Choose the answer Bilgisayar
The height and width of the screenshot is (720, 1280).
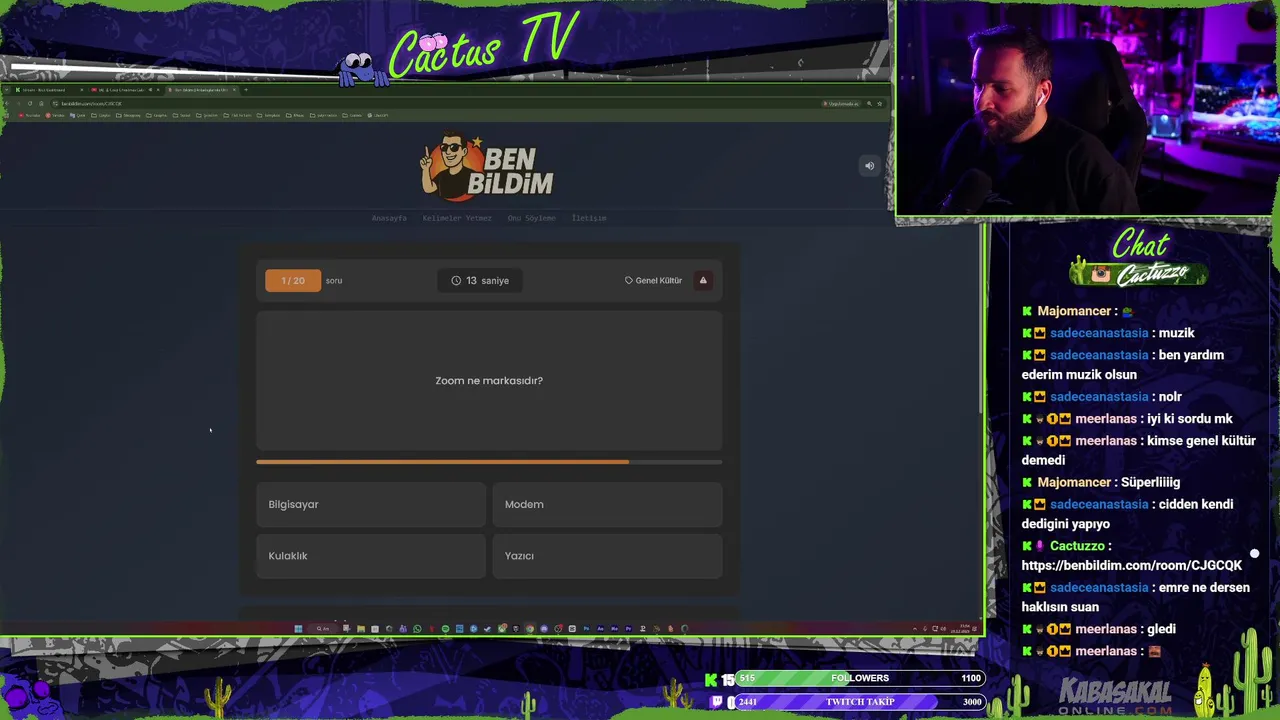371,505
